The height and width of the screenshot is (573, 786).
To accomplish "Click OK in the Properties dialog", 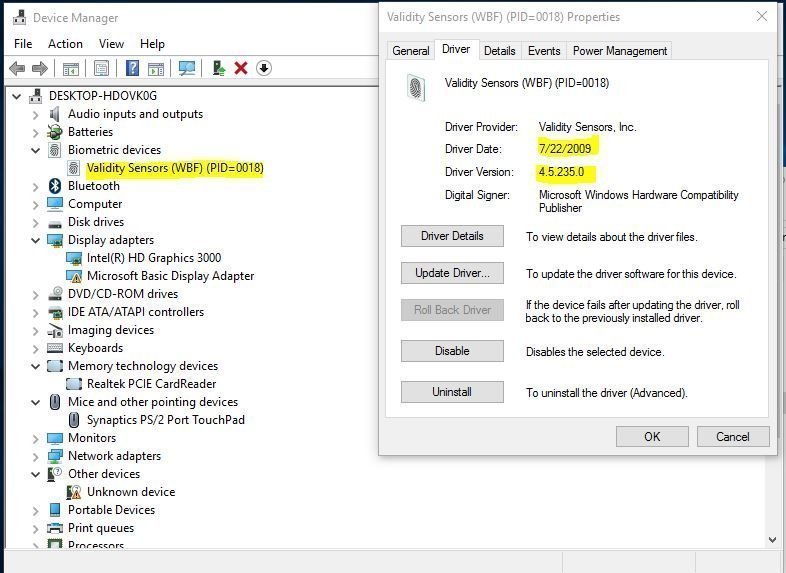I will pyautogui.click(x=652, y=437).
